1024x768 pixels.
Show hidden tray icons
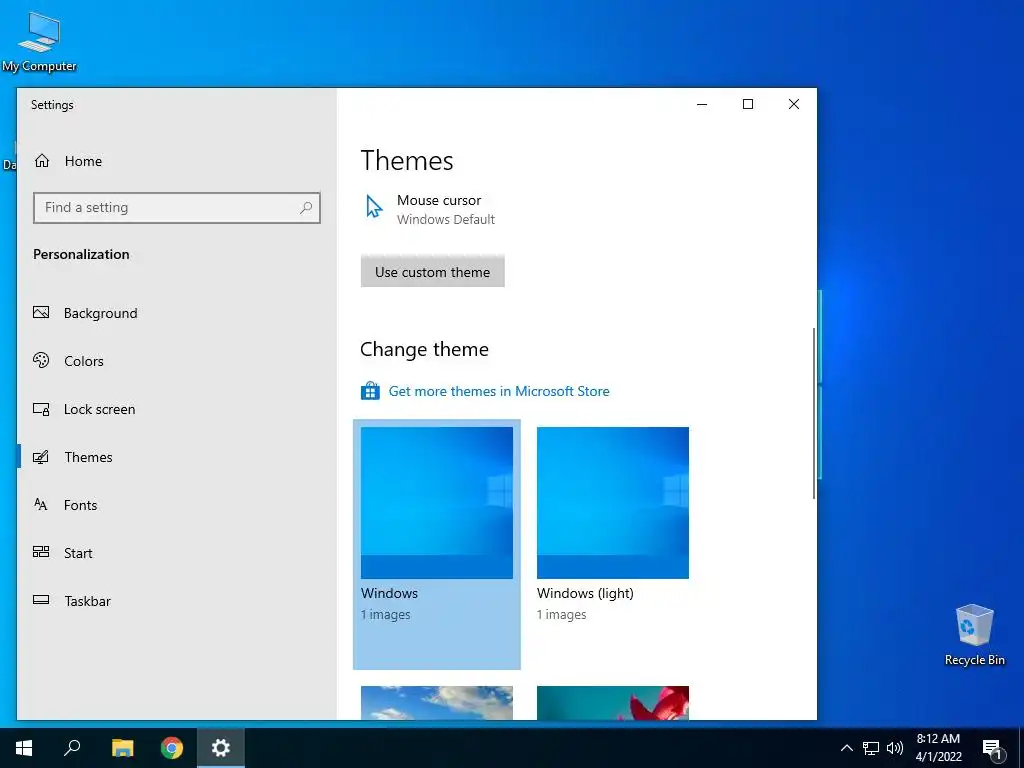(x=846, y=748)
